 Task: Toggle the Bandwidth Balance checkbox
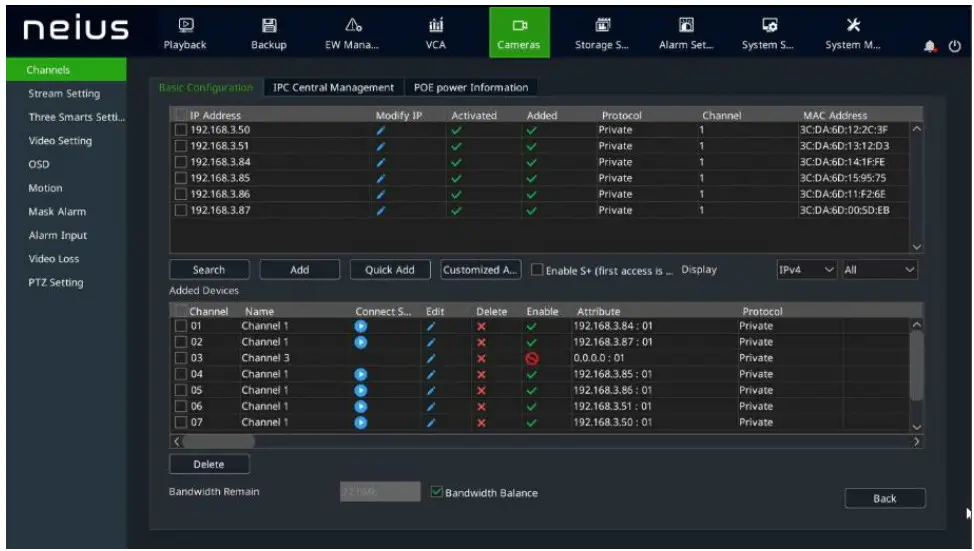point(436,492)
